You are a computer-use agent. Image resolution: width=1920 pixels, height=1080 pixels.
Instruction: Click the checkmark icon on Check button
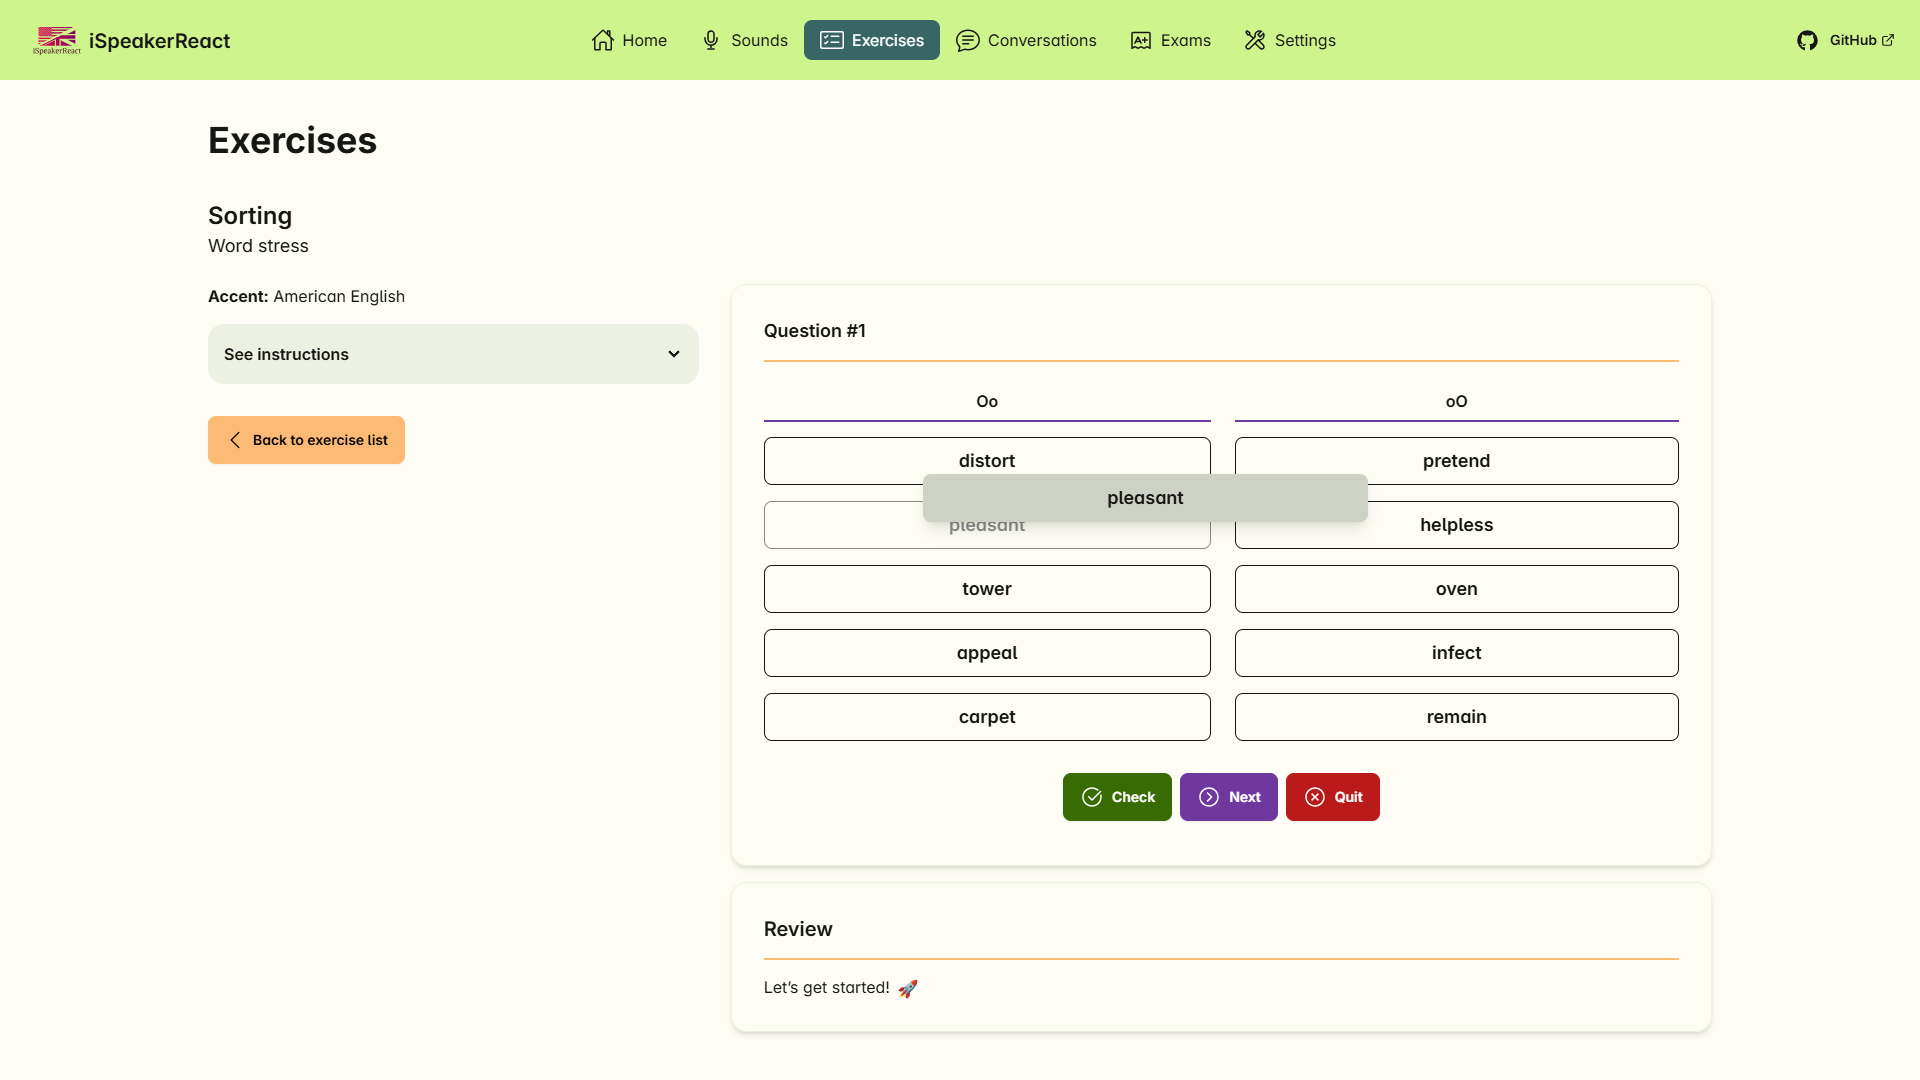coord(1092,797)
